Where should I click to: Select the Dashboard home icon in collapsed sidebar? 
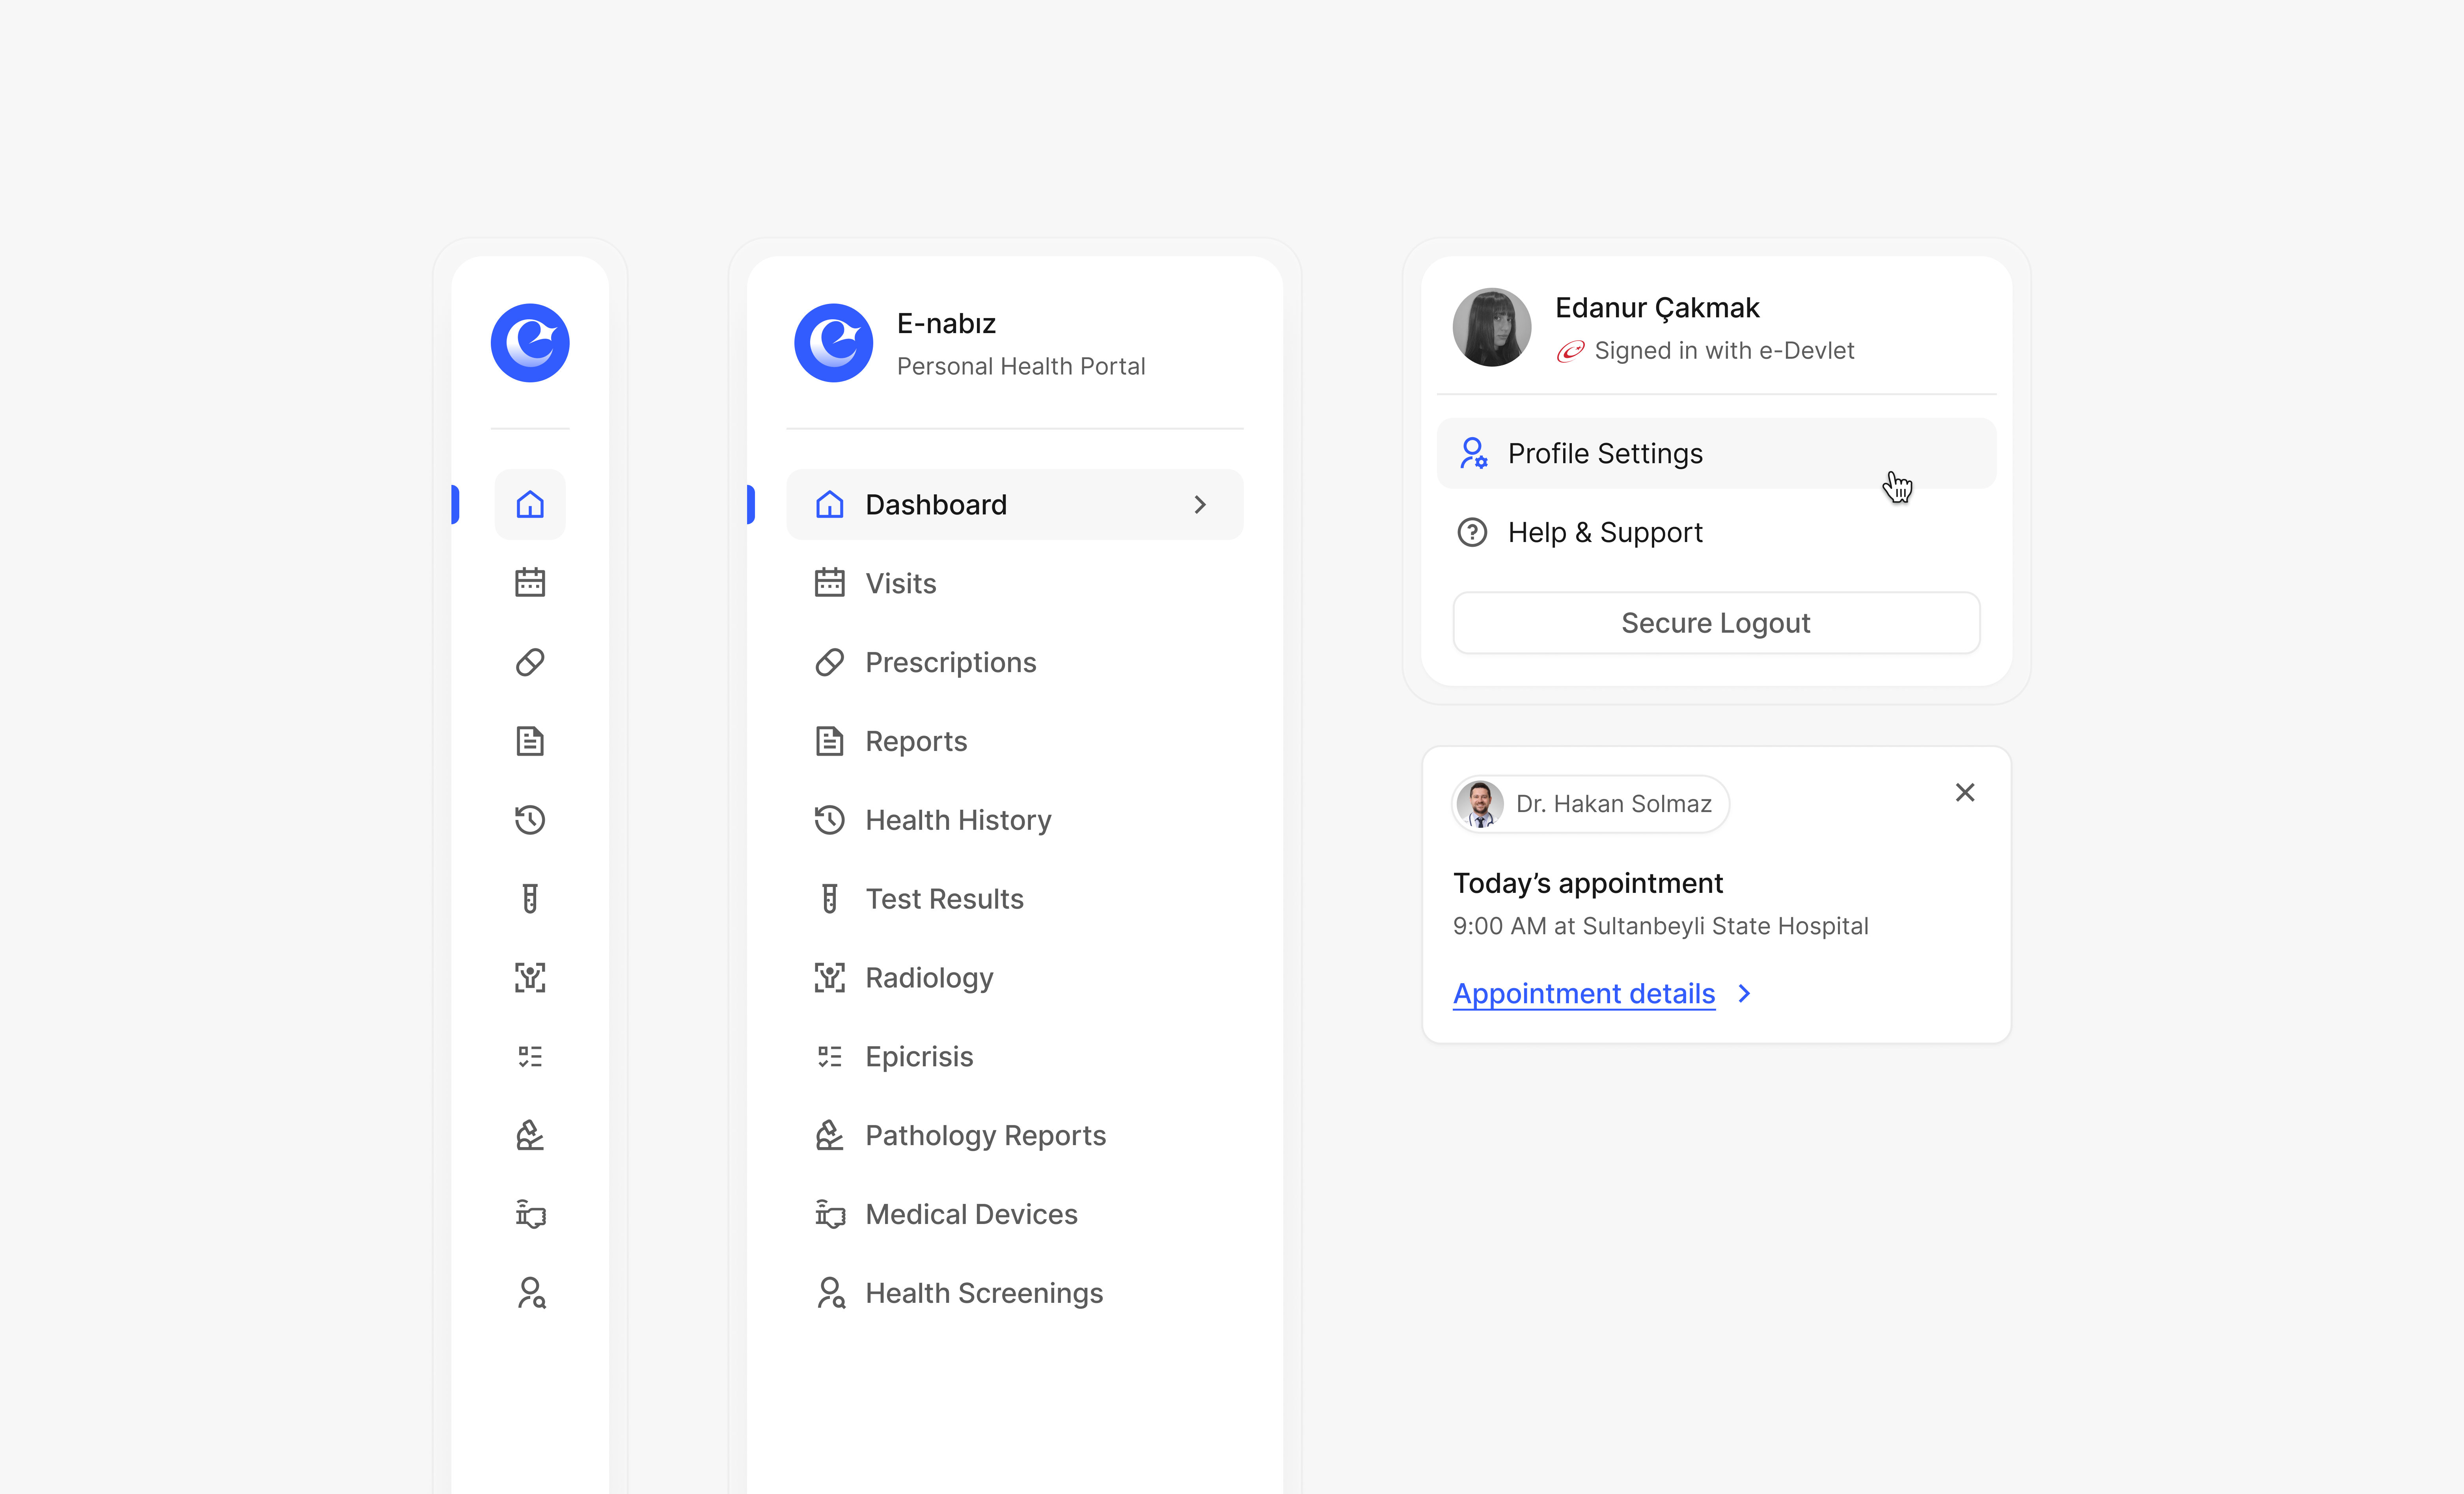tap(530, 505)
